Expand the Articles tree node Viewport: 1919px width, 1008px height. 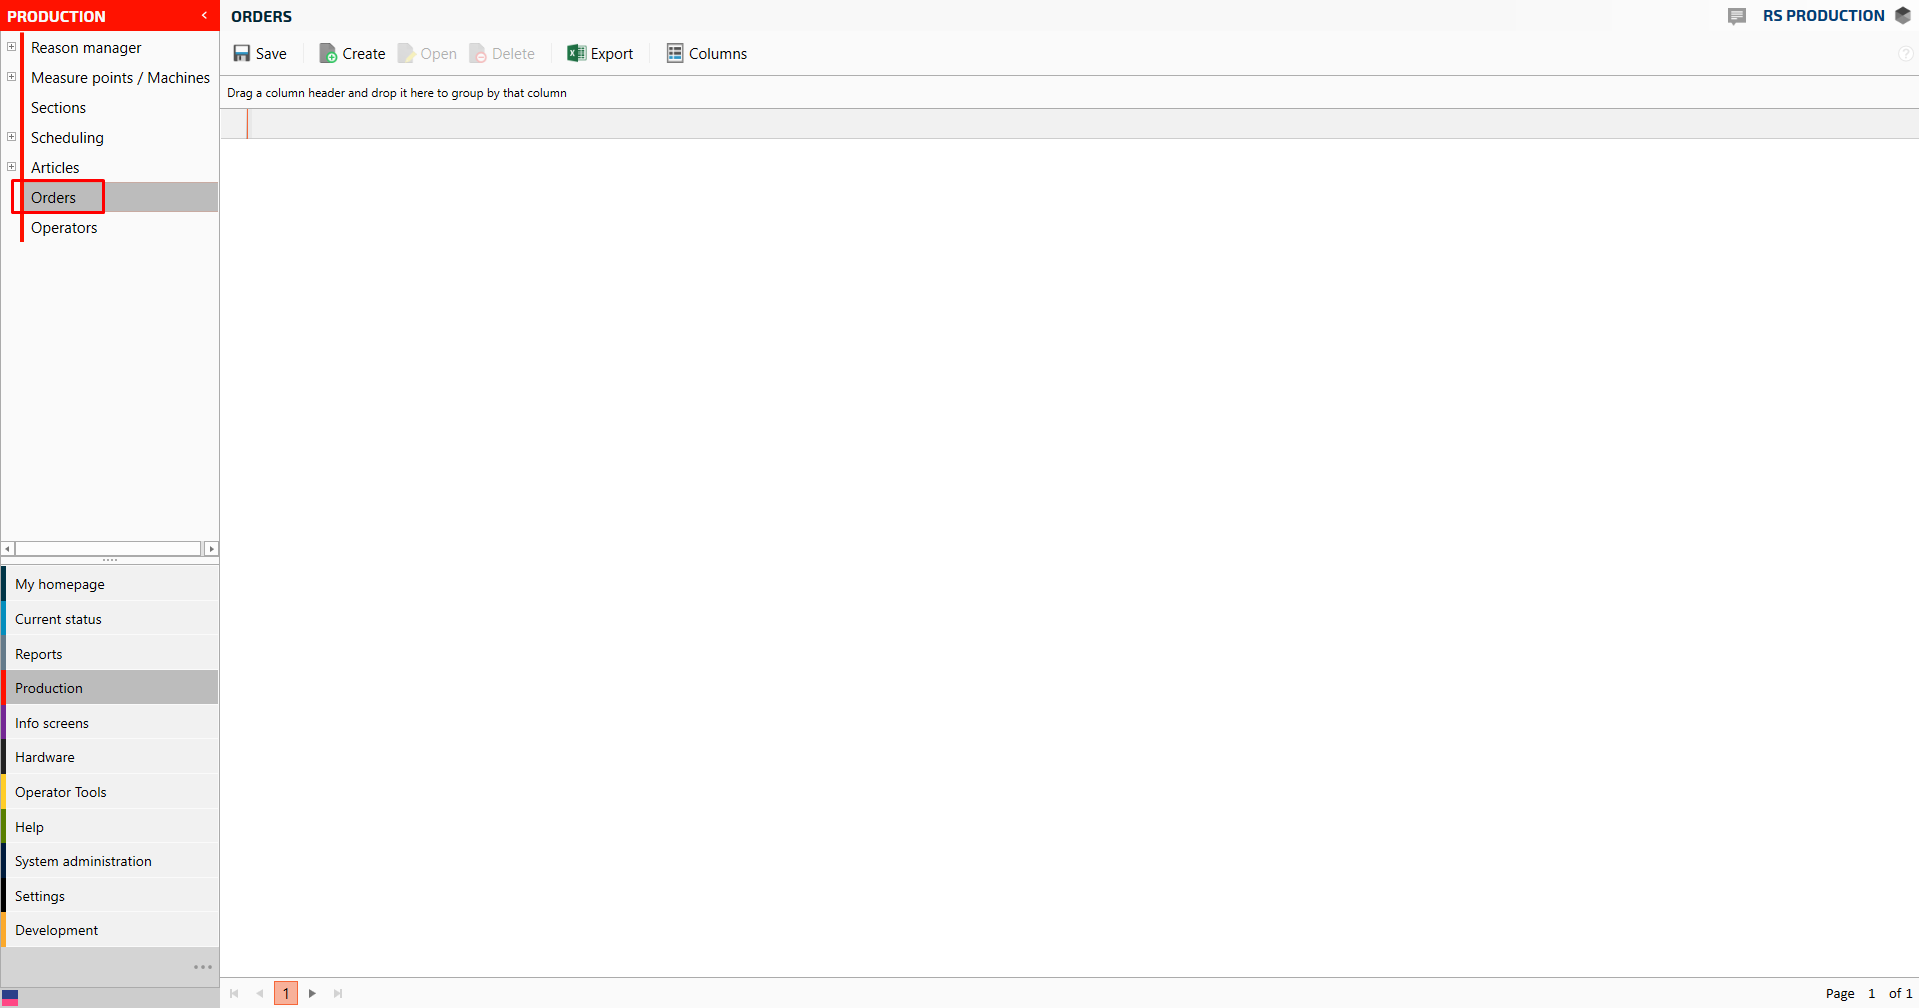12,167
